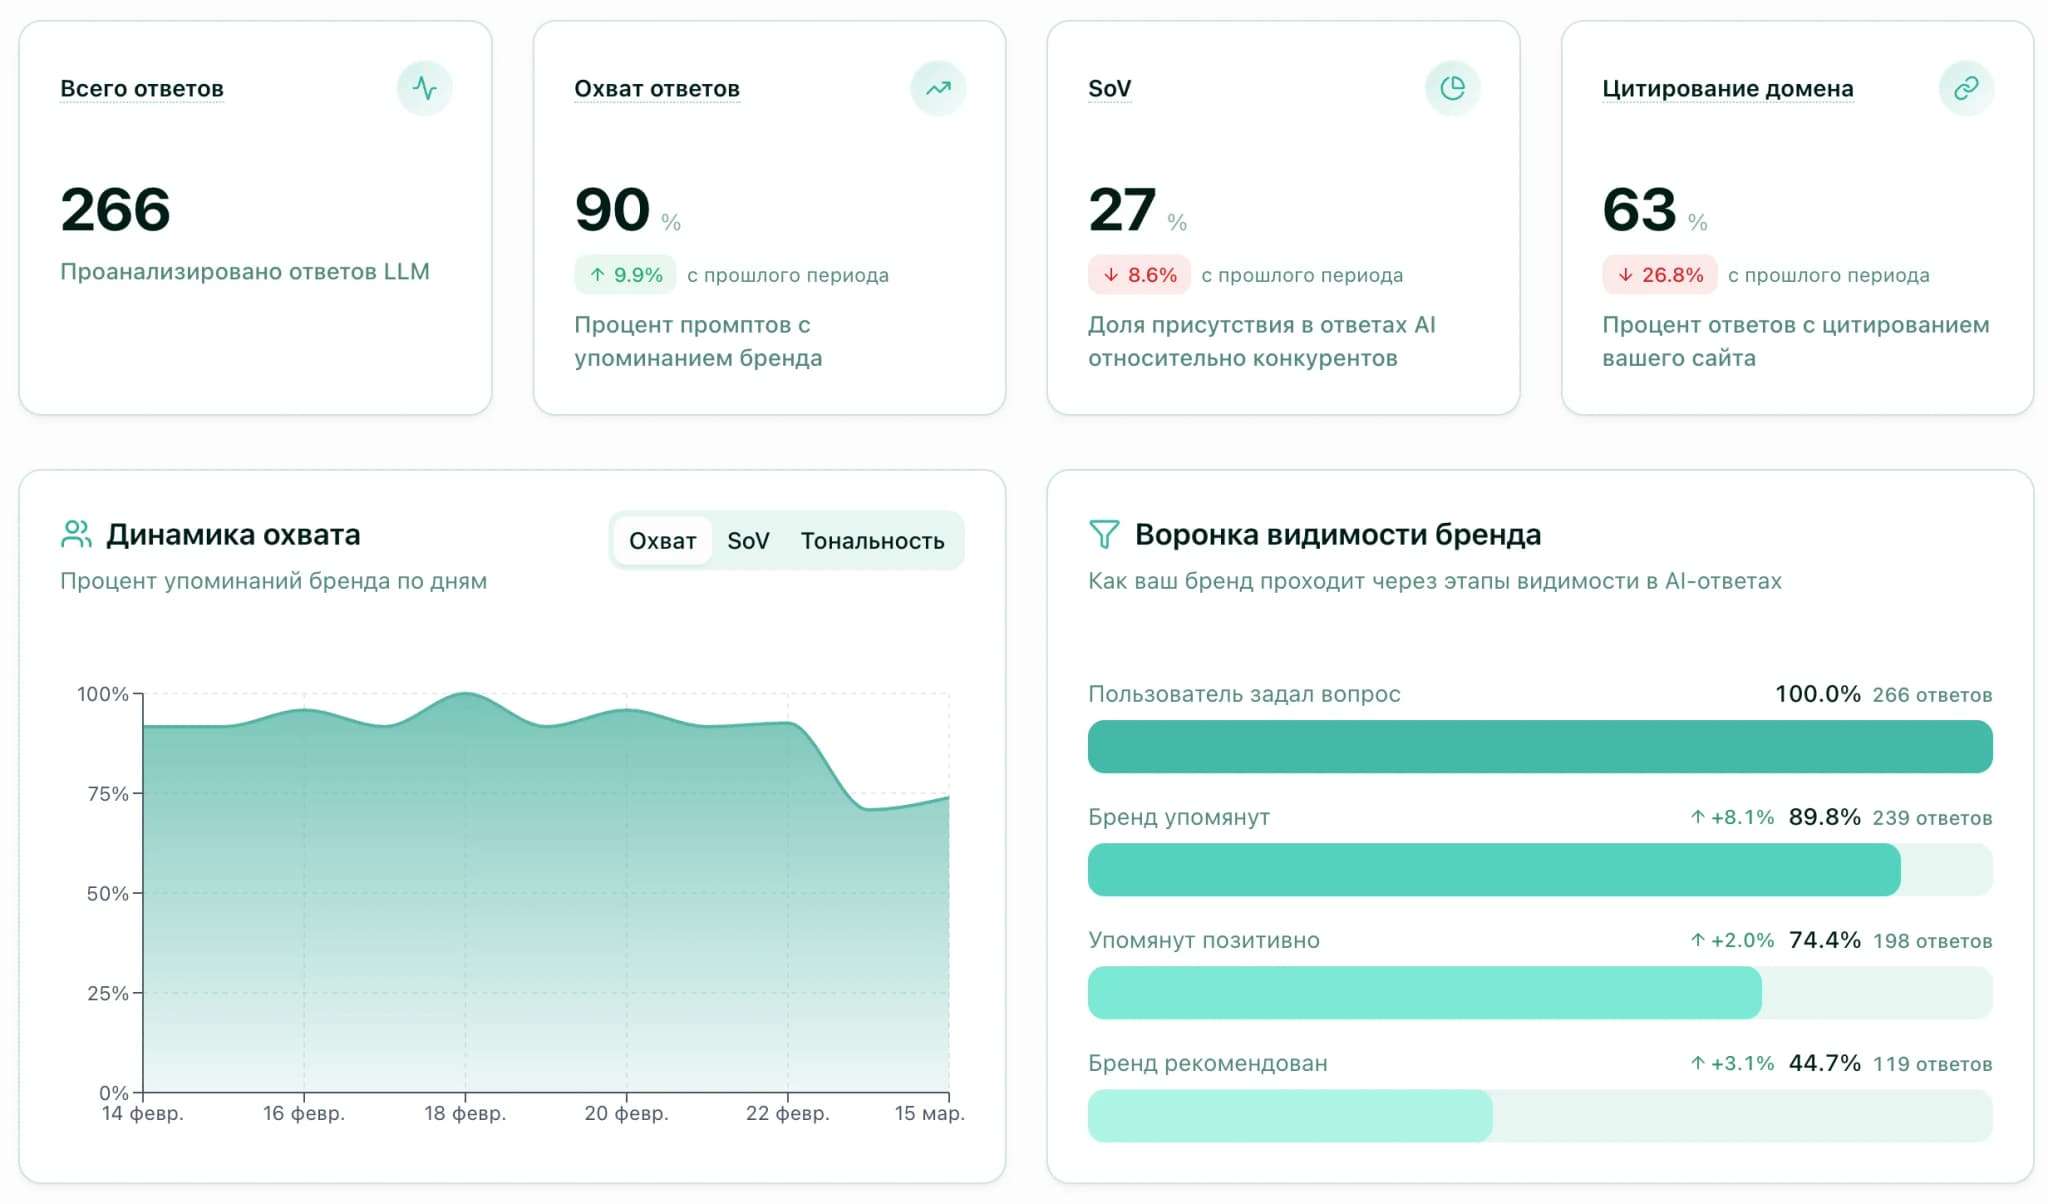Click the red 8.6% SoV change badge

click(x=1139, y=275)
